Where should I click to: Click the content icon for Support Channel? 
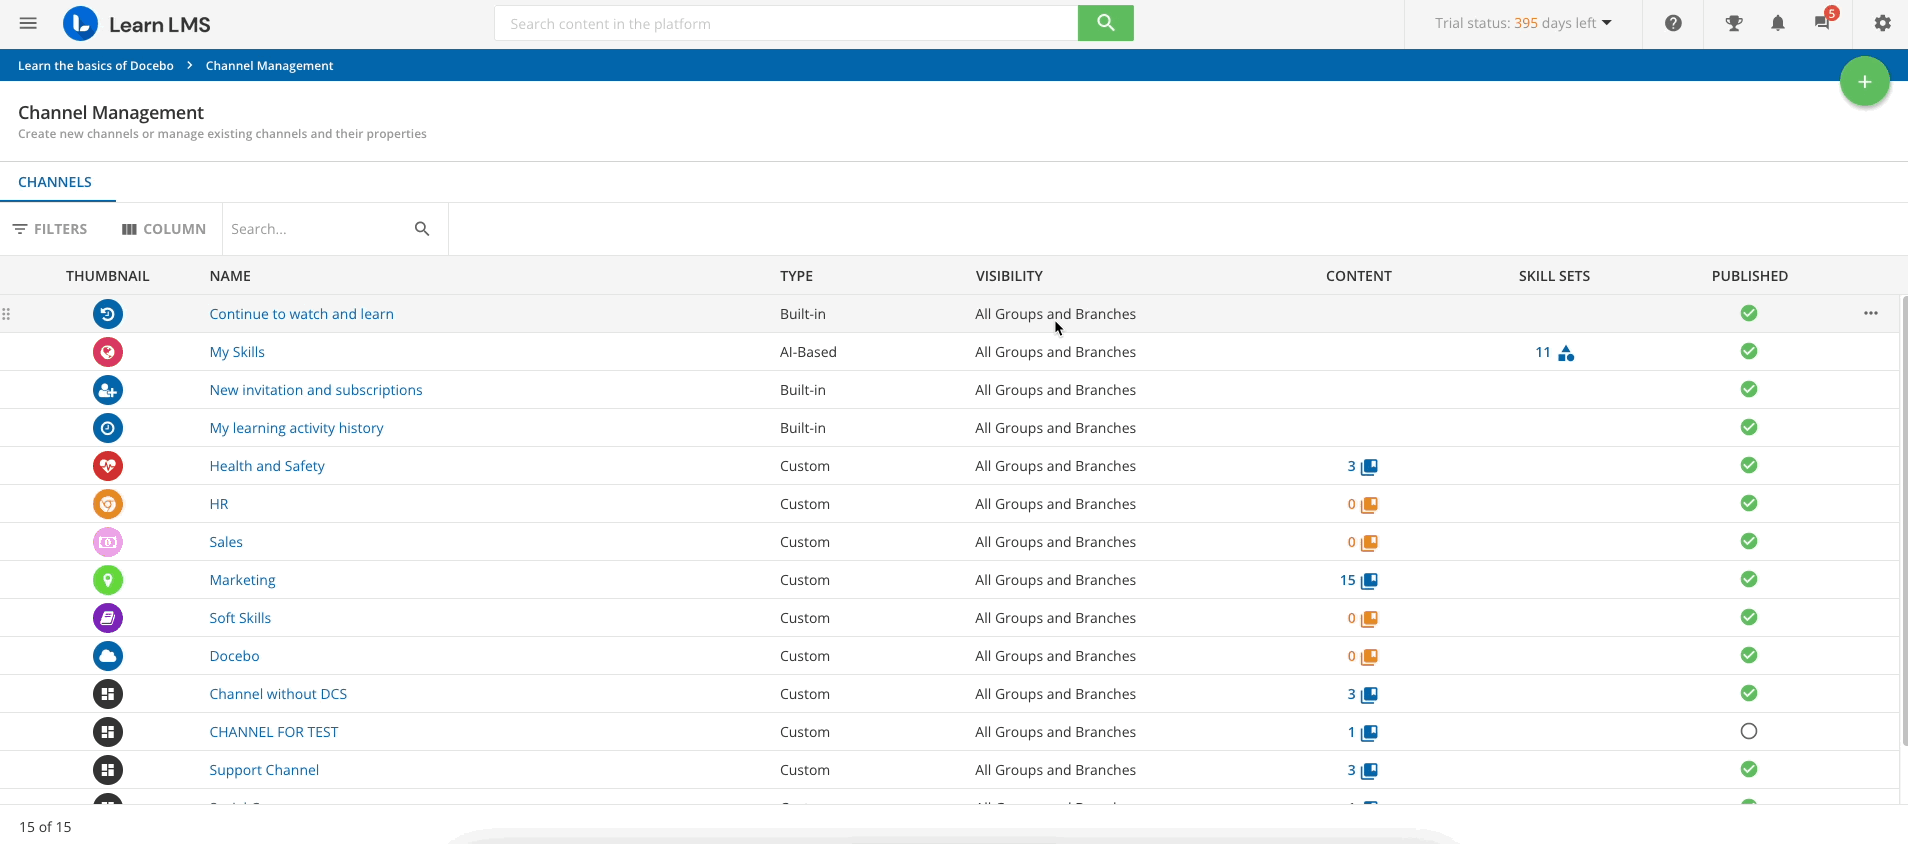tap(1369, 771)
